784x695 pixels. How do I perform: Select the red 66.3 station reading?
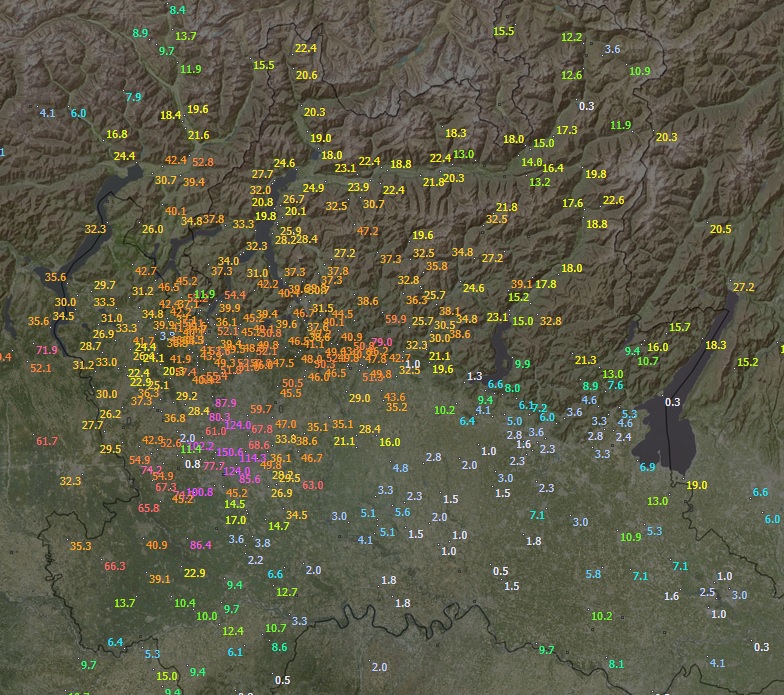pos(115,566)
